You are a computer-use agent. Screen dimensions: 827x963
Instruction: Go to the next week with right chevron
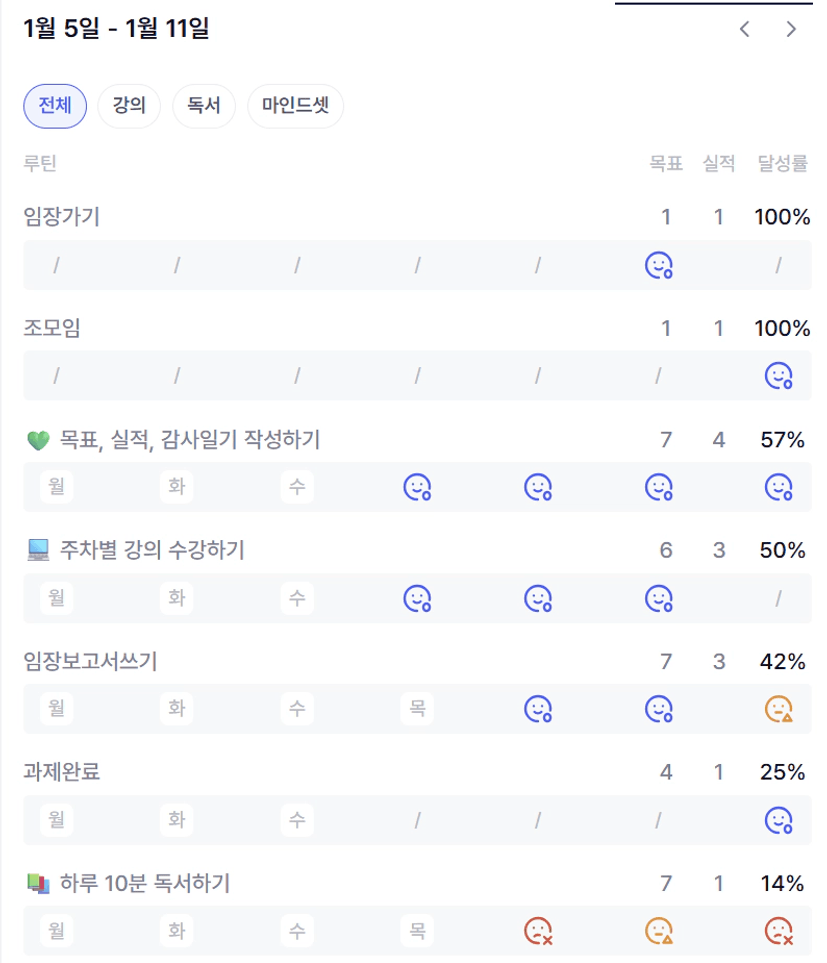click(x=791, y=29)
